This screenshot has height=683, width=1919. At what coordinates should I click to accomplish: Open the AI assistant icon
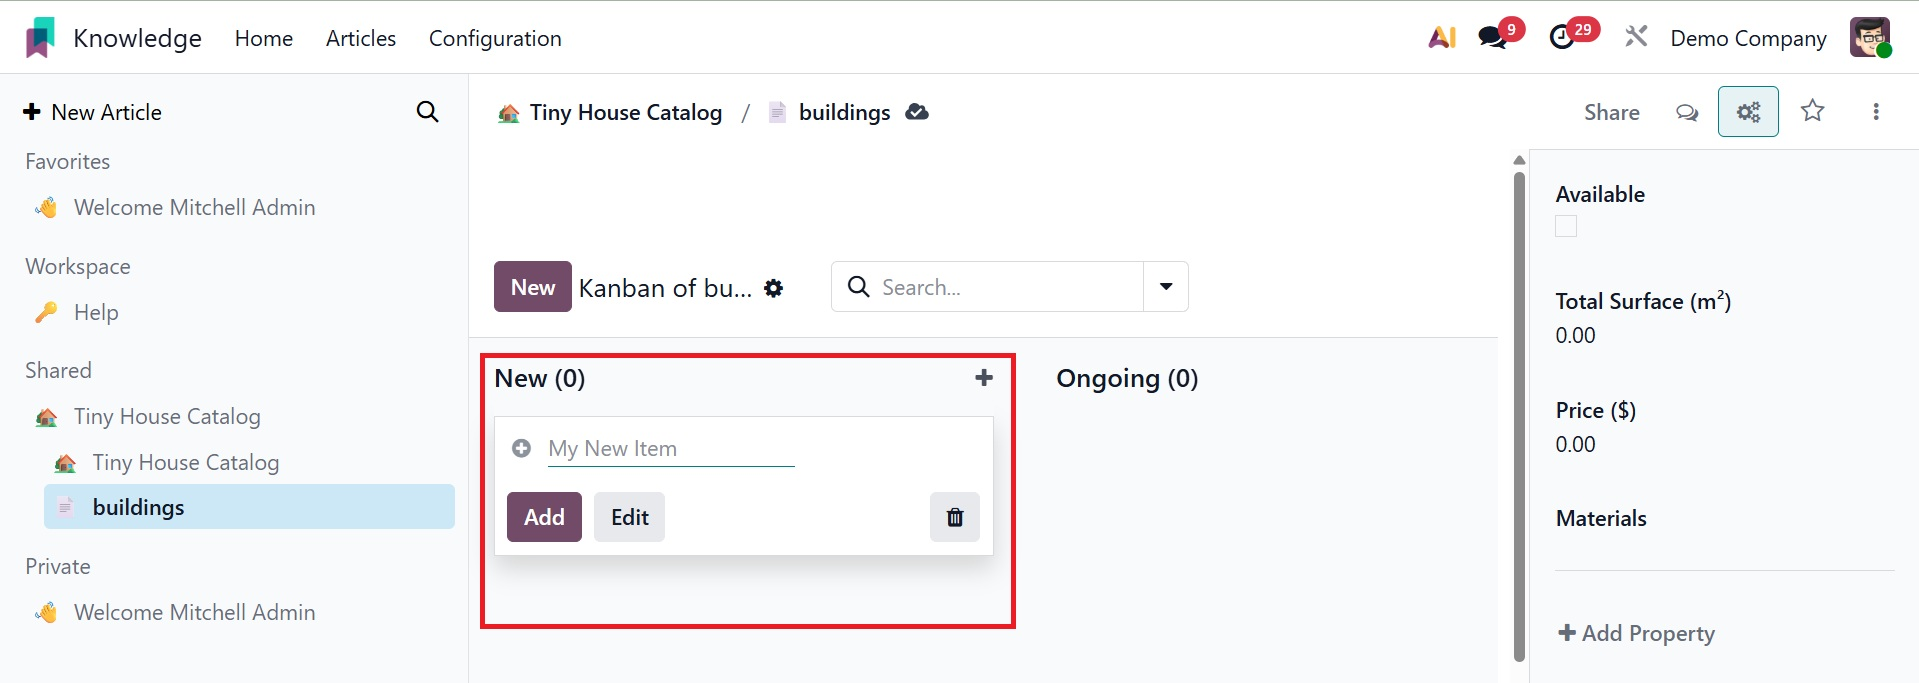[1441, 38]
